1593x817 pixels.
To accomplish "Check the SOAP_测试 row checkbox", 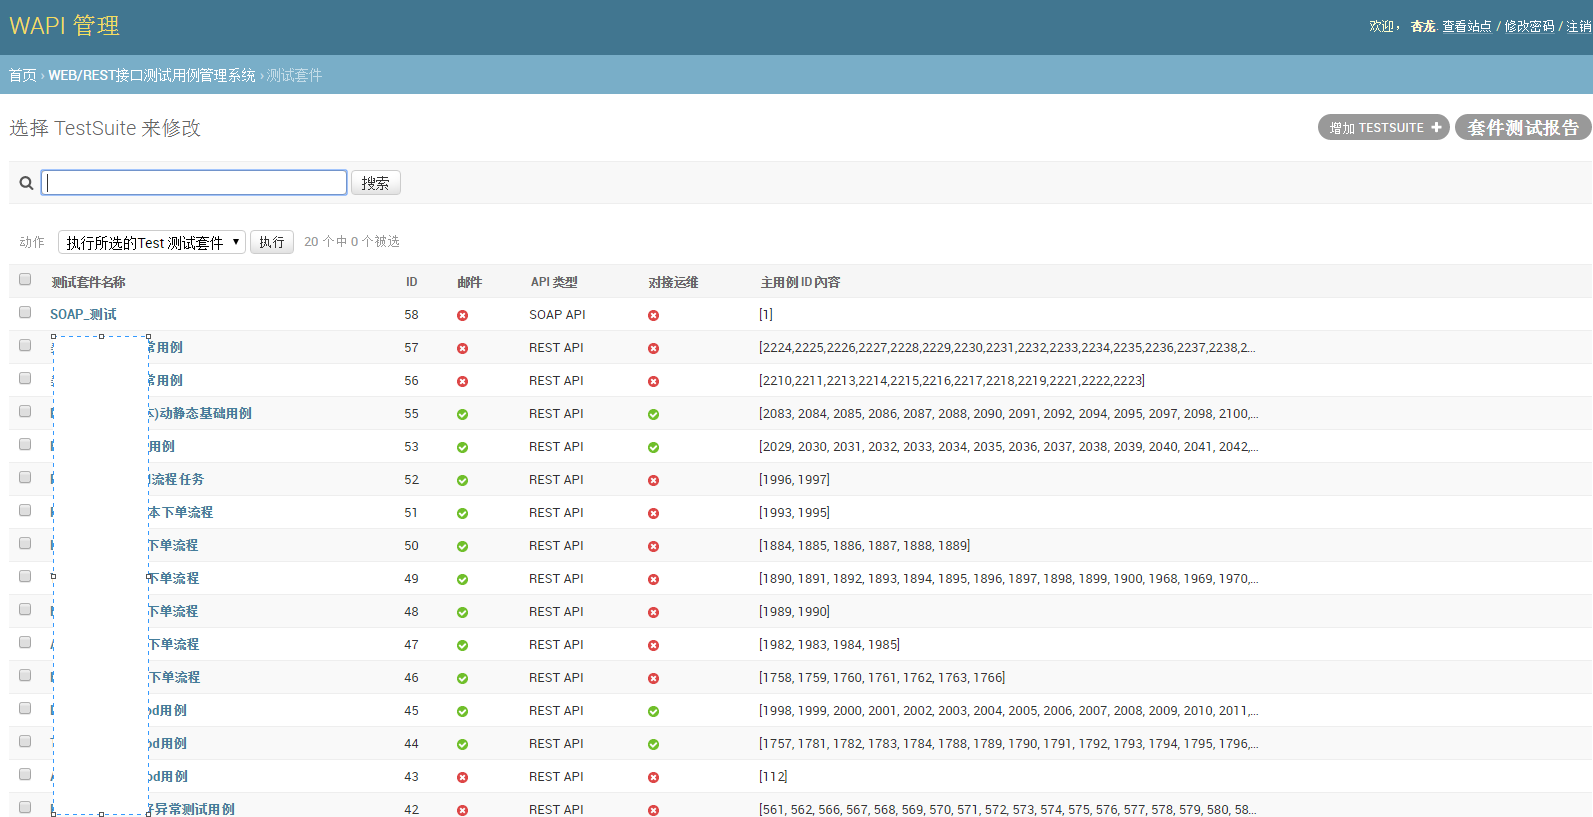I will (x=25, y=312).
